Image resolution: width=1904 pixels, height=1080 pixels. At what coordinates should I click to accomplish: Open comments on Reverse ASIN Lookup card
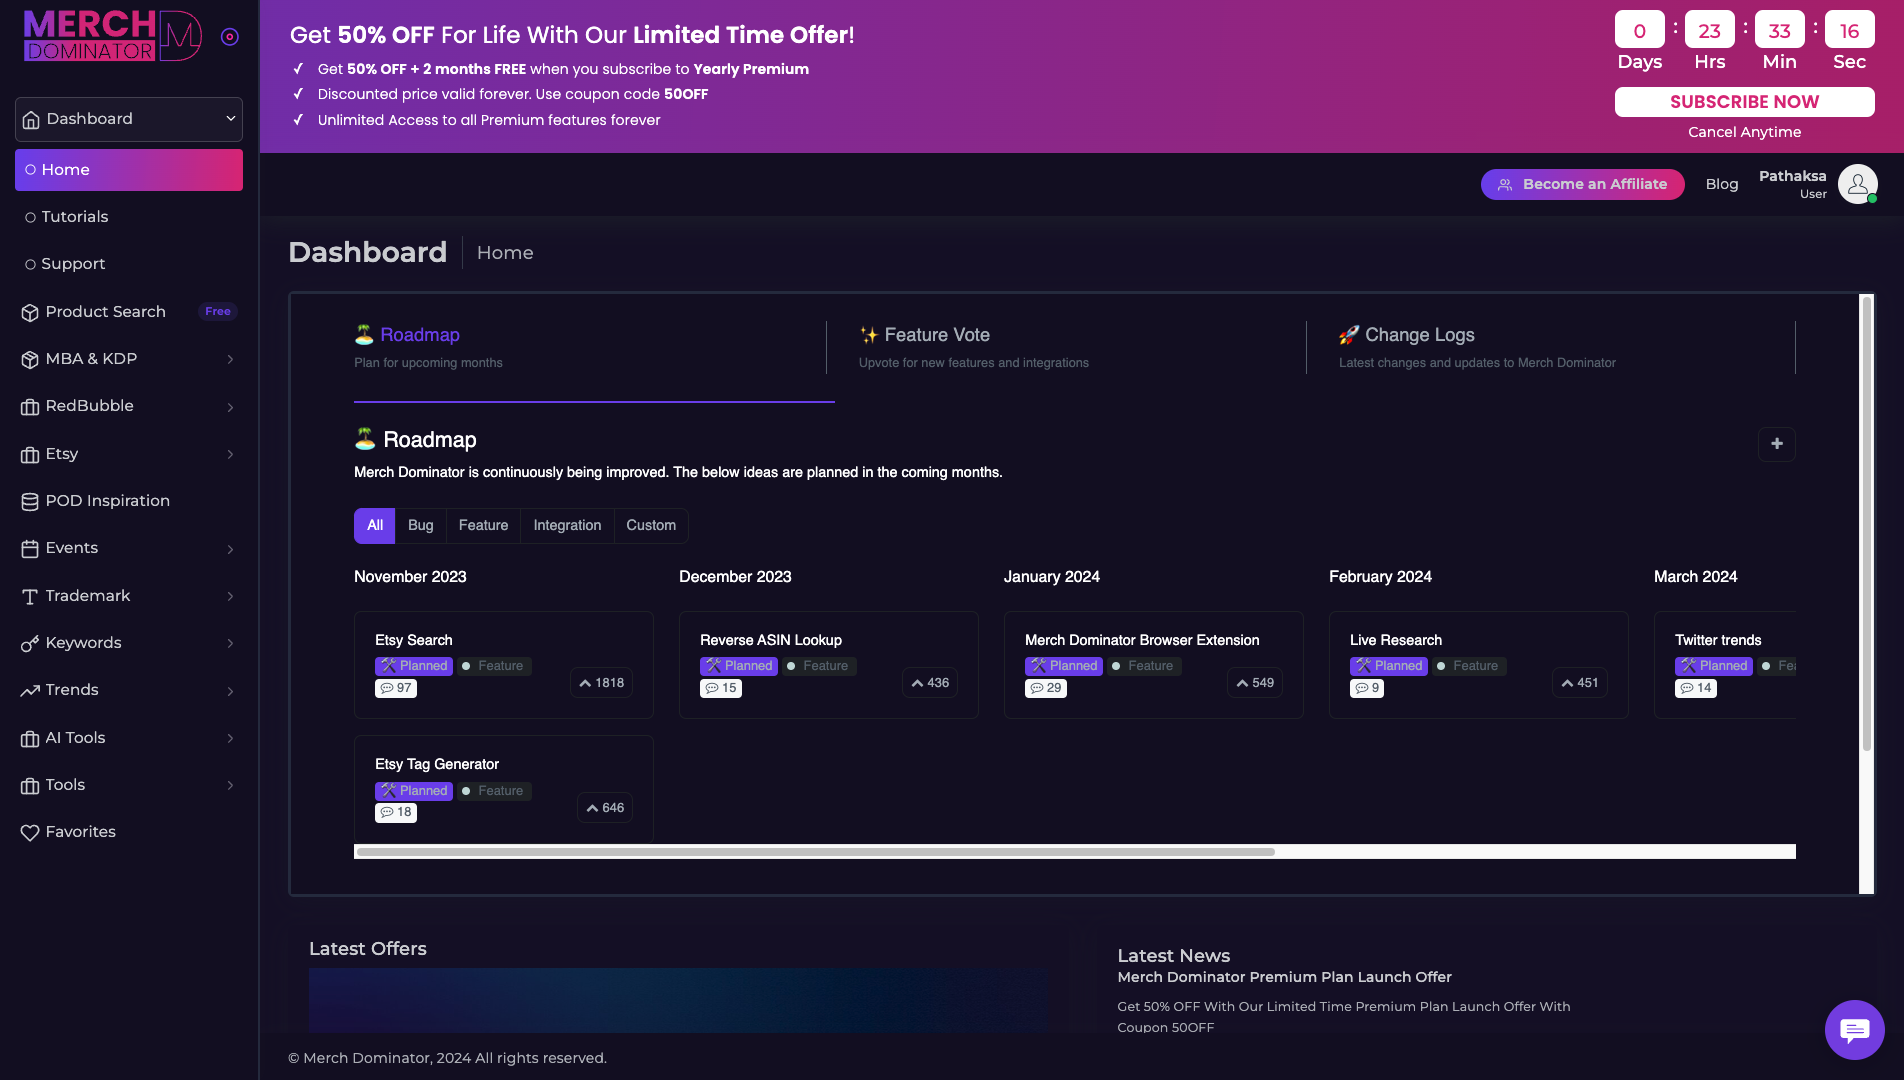coord(721,688)
